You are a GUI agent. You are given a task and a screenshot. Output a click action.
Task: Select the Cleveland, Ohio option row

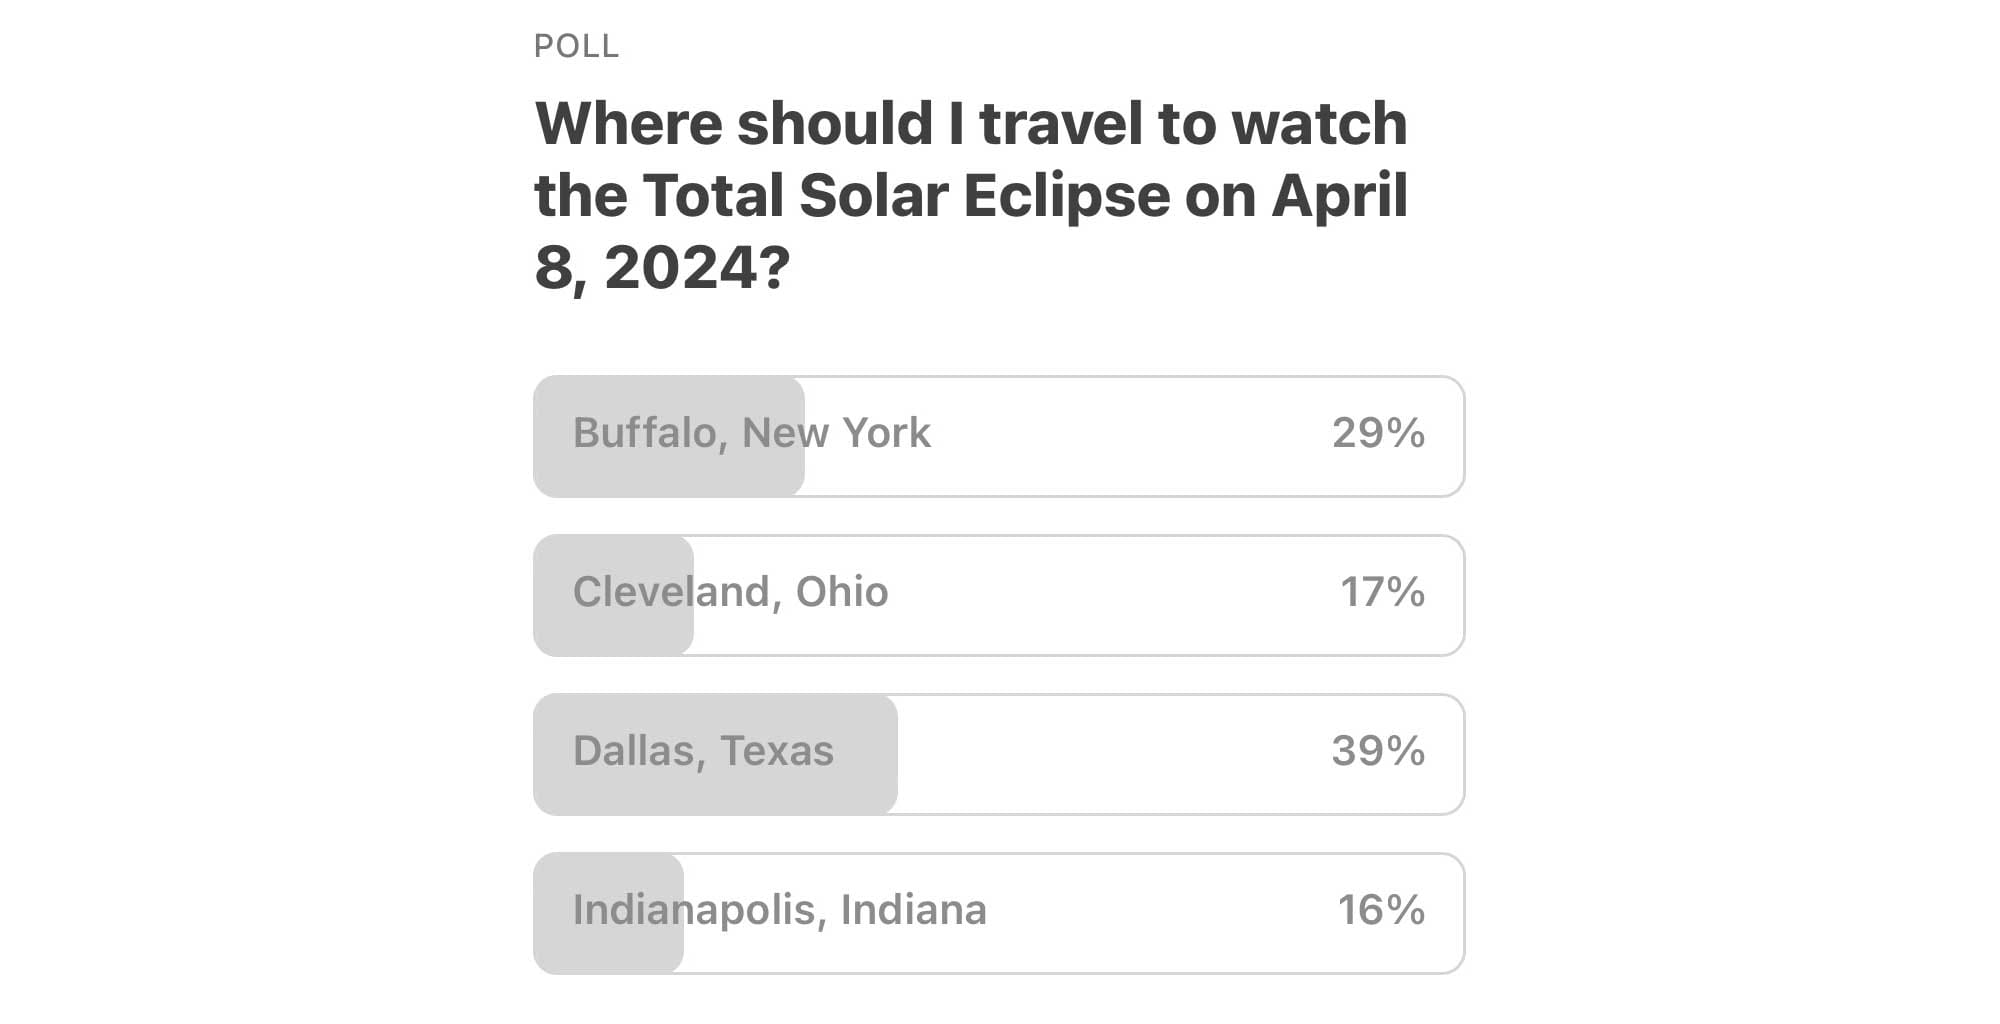point(1000,595)
